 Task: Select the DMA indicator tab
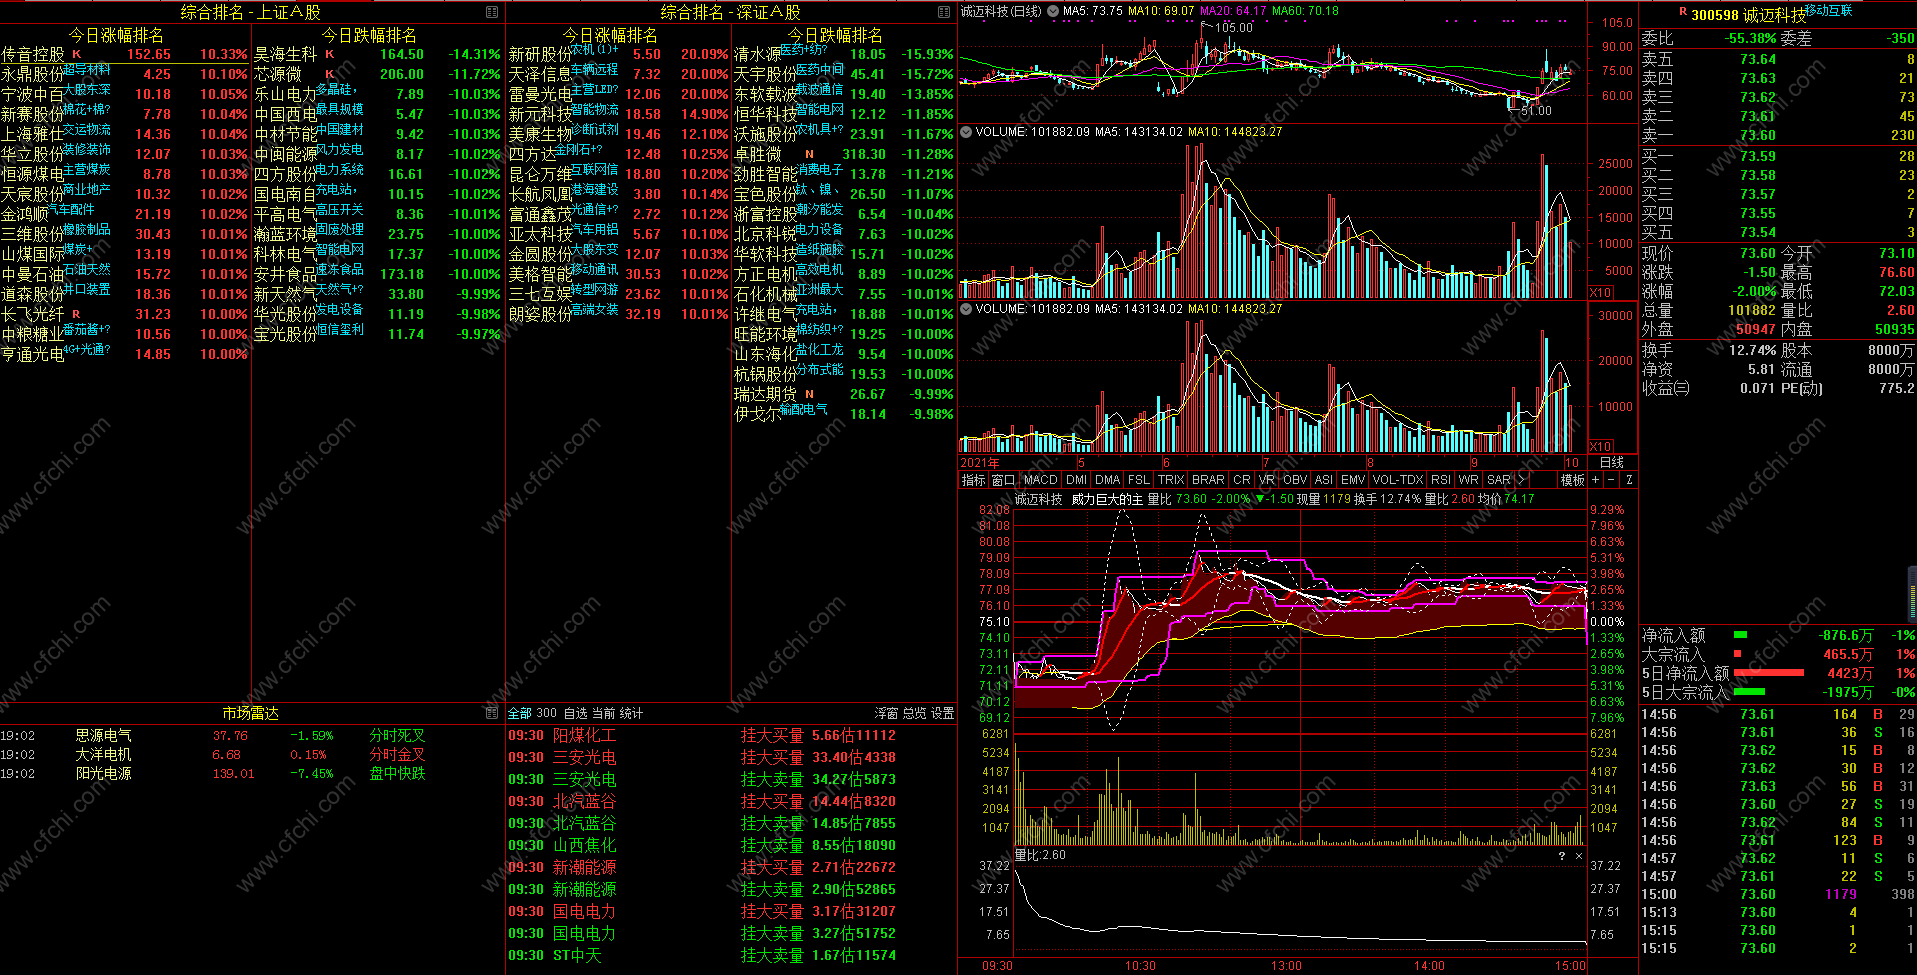(1108, 480)
